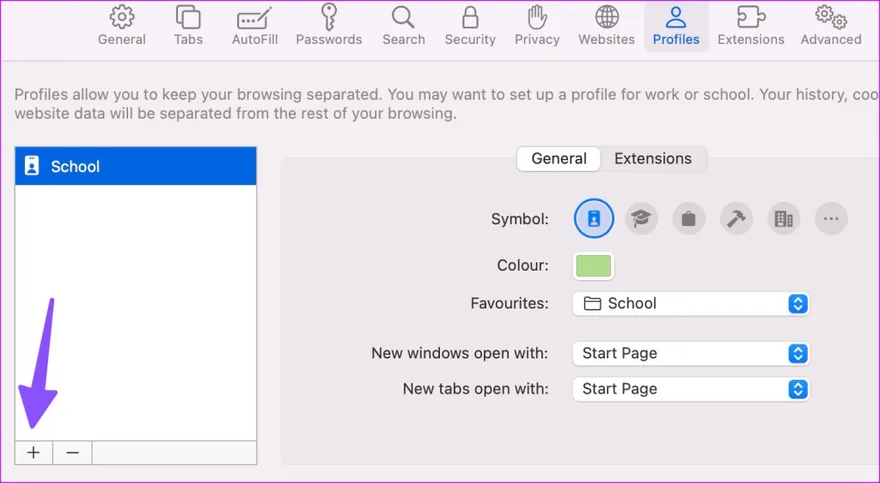
Task: Open the Advanced settings pane
Action: [x=830, y=26]
